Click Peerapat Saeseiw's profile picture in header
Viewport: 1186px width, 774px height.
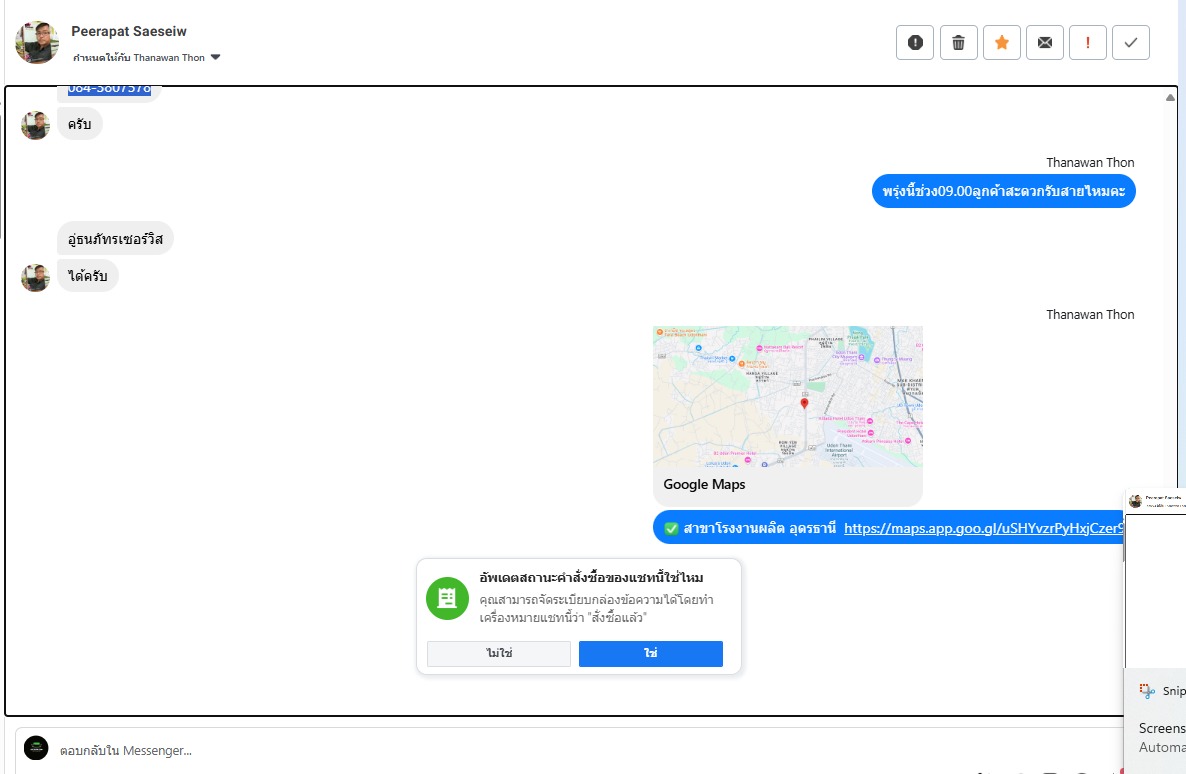pos(37,42)
